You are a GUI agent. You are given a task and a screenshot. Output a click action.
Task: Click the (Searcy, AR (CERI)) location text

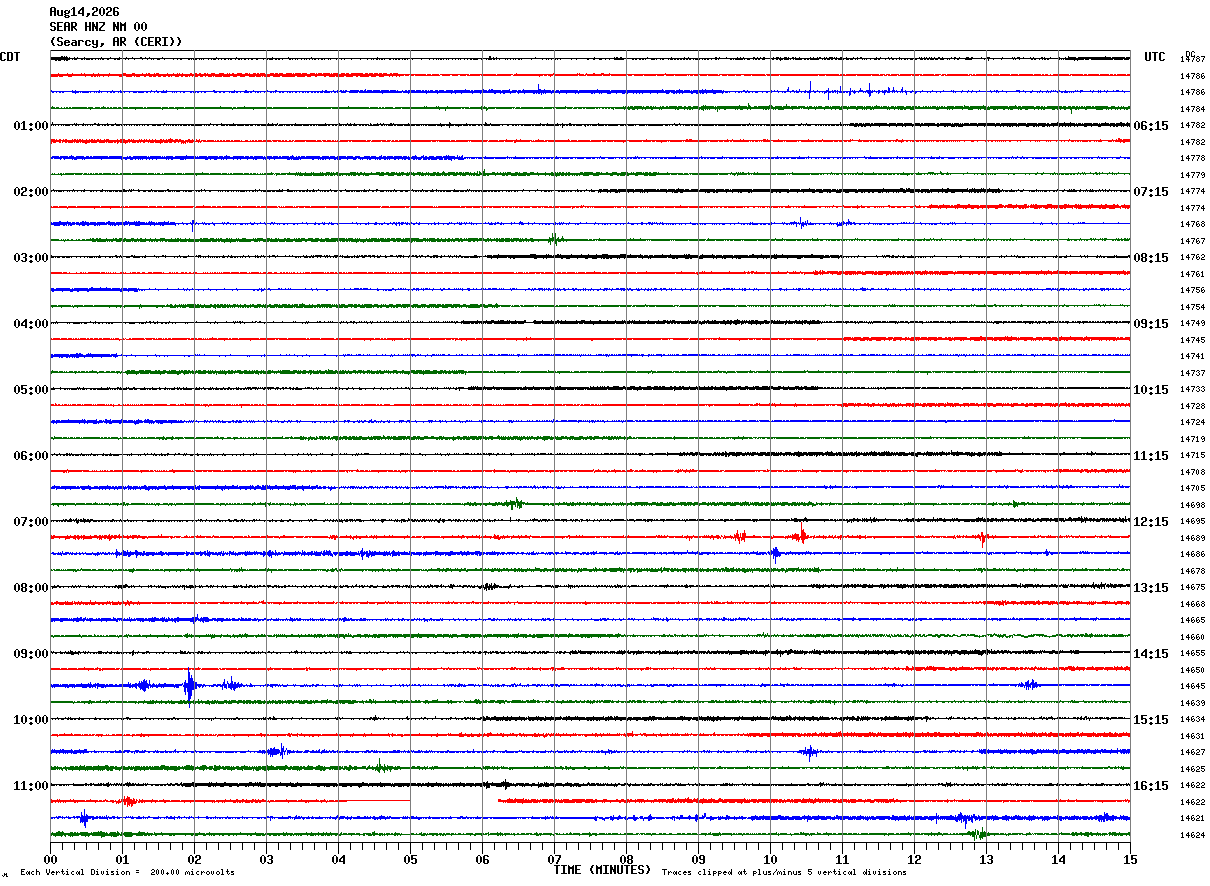tap(116, 42)
